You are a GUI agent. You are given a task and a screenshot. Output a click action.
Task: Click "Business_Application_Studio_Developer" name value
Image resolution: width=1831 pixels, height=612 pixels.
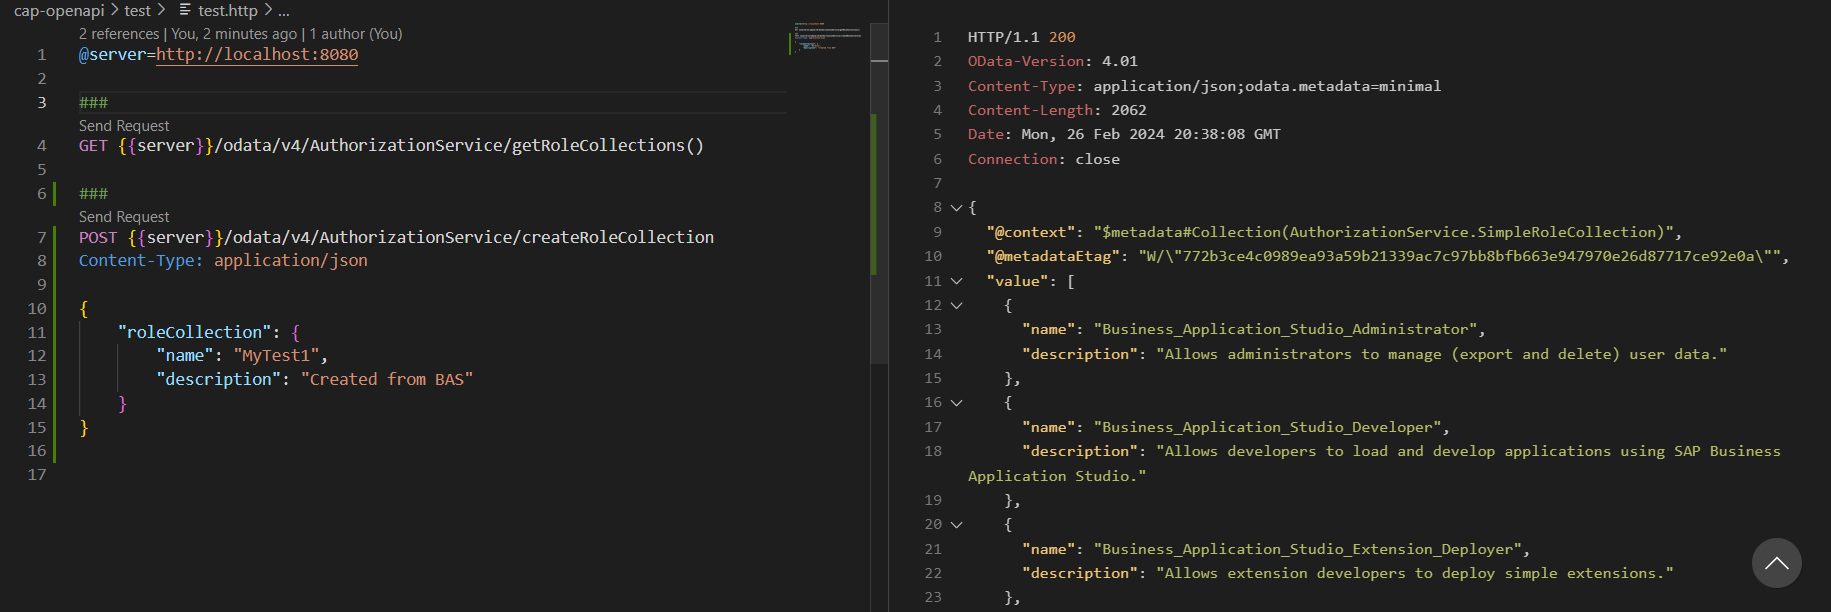click(x=1267, y=428)
